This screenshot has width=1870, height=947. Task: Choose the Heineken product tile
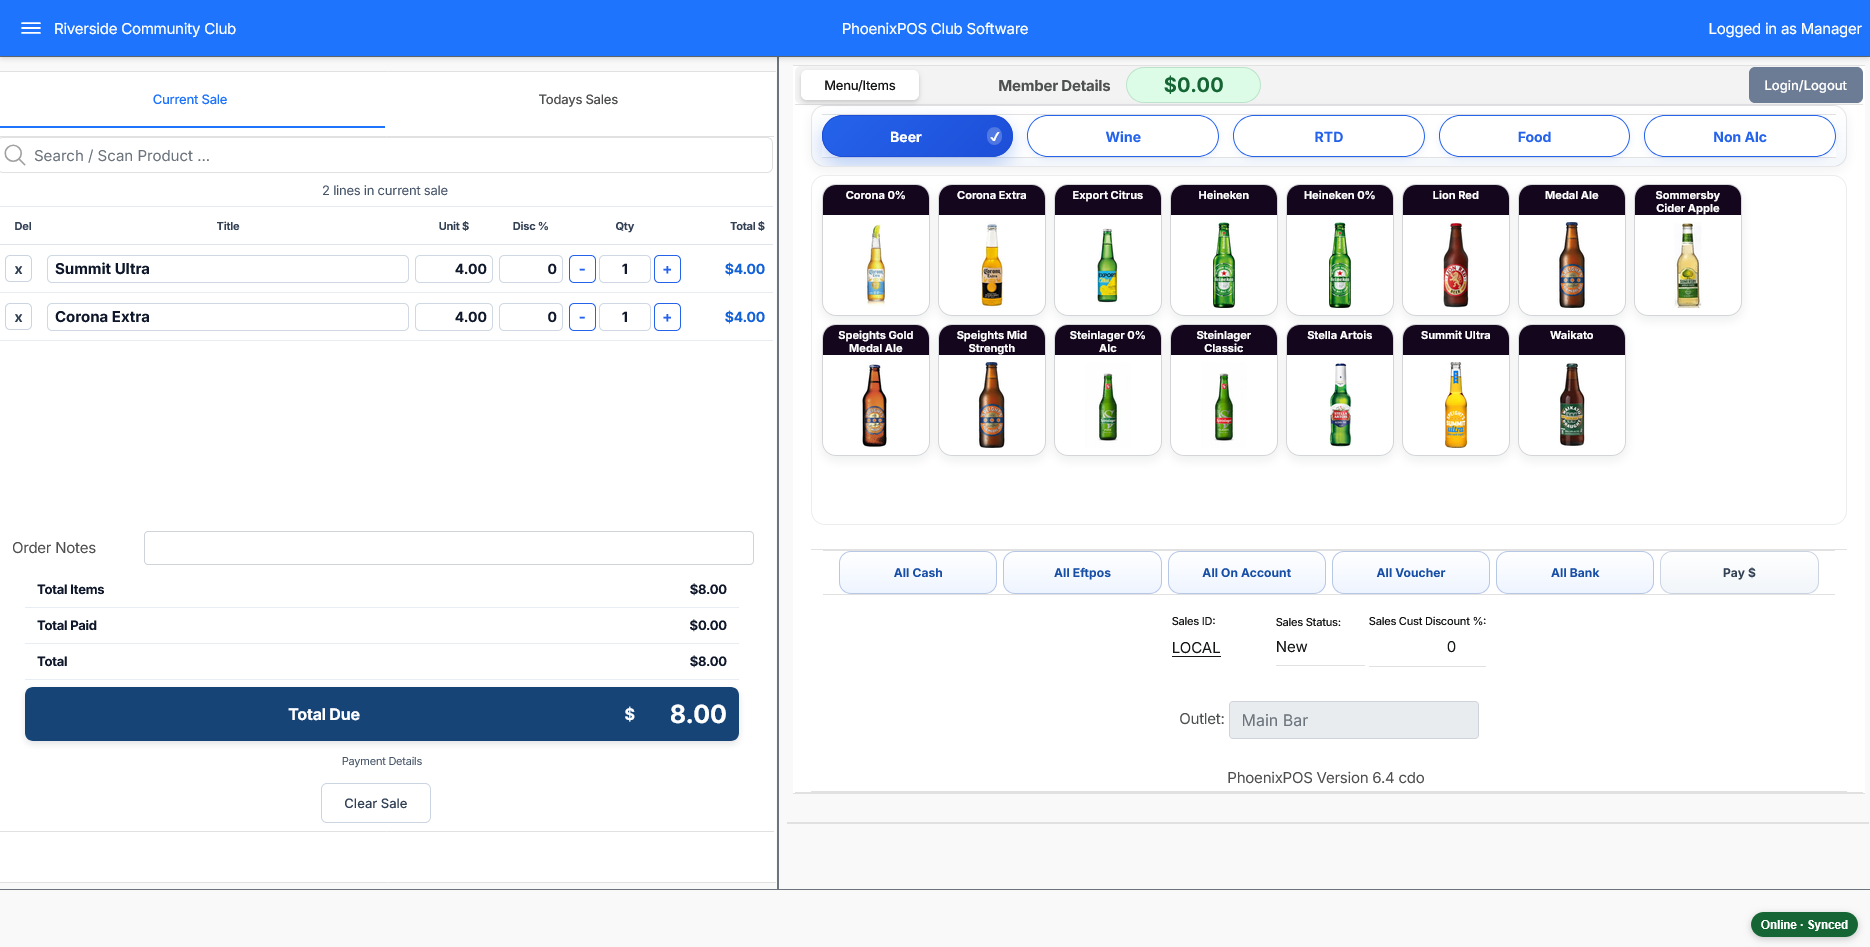click(1224, 250)
